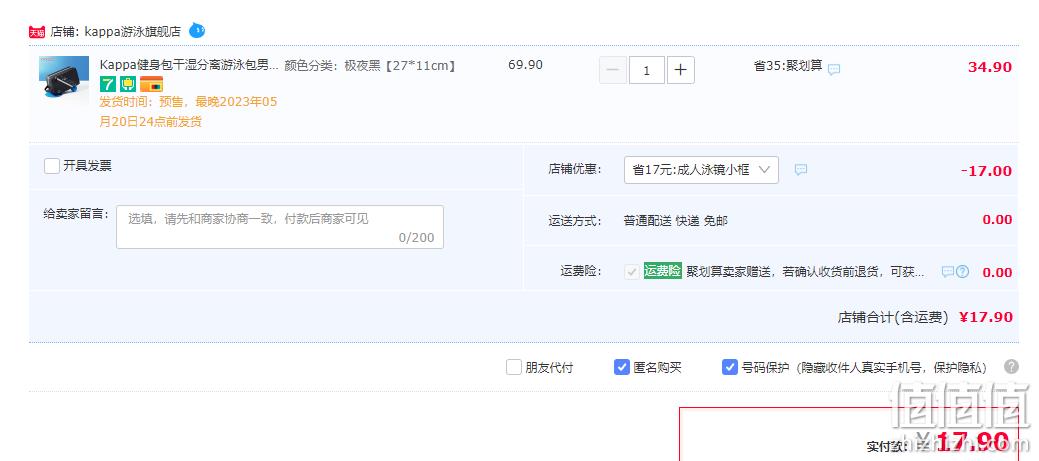This screenshot has height=461, width=1039.
Task: Open the info bubble next to 省35:聚划算
Action: tap(834, 69)
